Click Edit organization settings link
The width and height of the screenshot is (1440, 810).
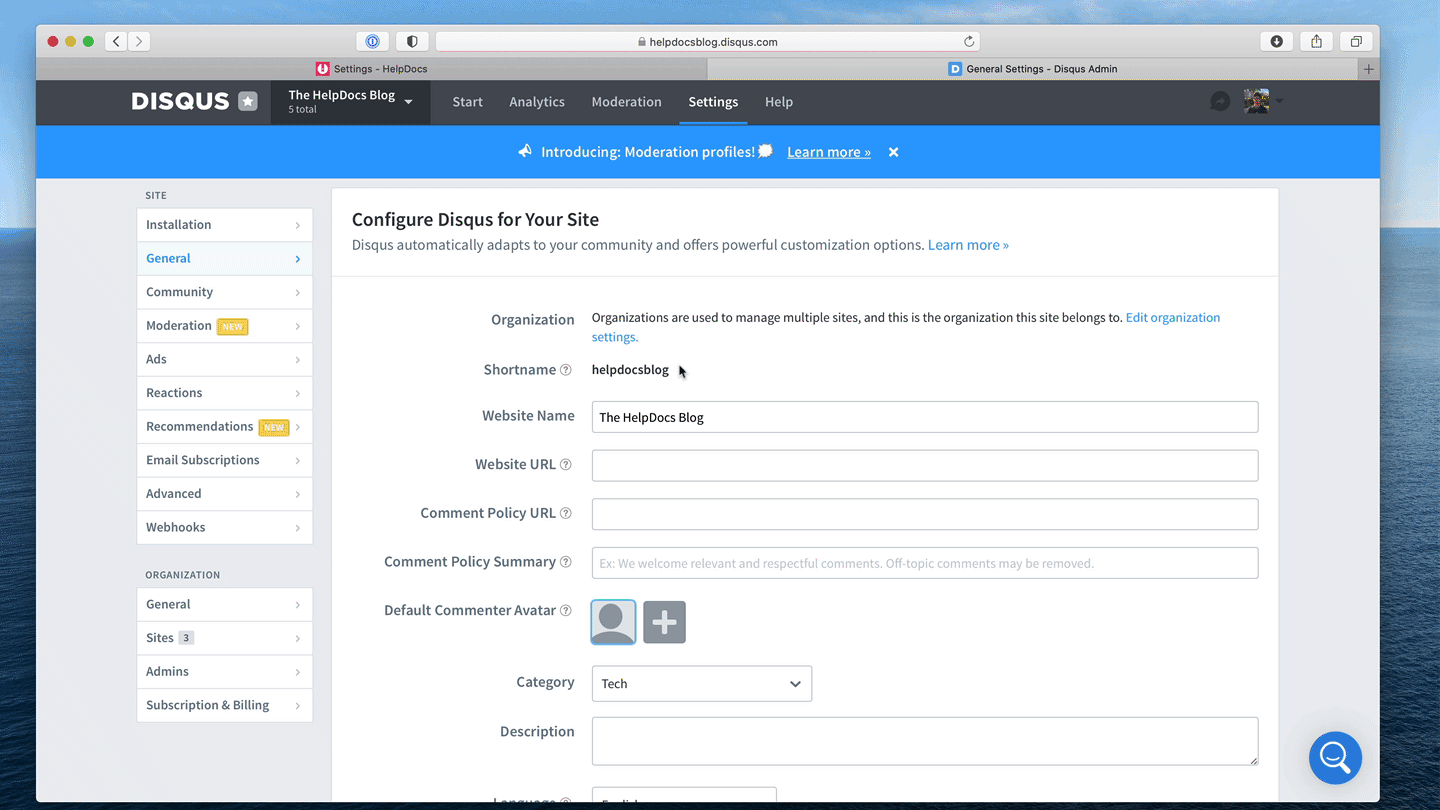[x=906, y=327]
